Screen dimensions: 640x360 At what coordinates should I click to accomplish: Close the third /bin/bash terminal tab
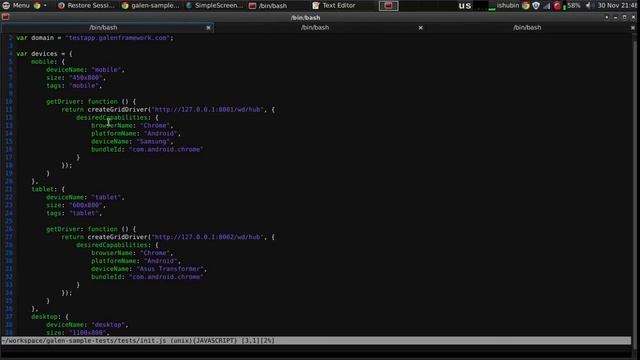pyautogui.click(x=633, y=28)
